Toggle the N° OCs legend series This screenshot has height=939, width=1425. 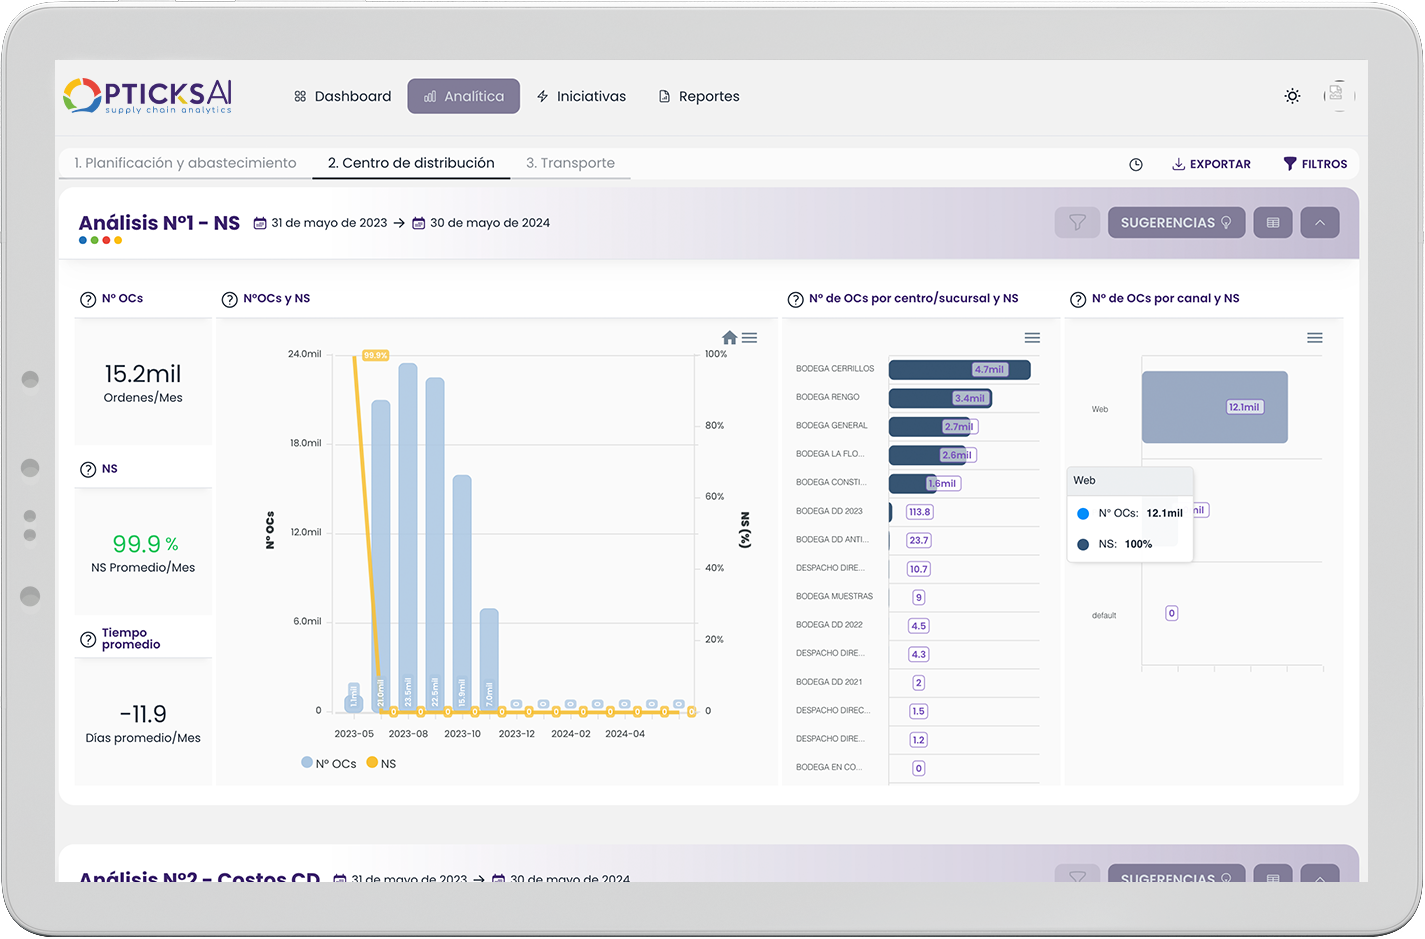pos(329,763)
